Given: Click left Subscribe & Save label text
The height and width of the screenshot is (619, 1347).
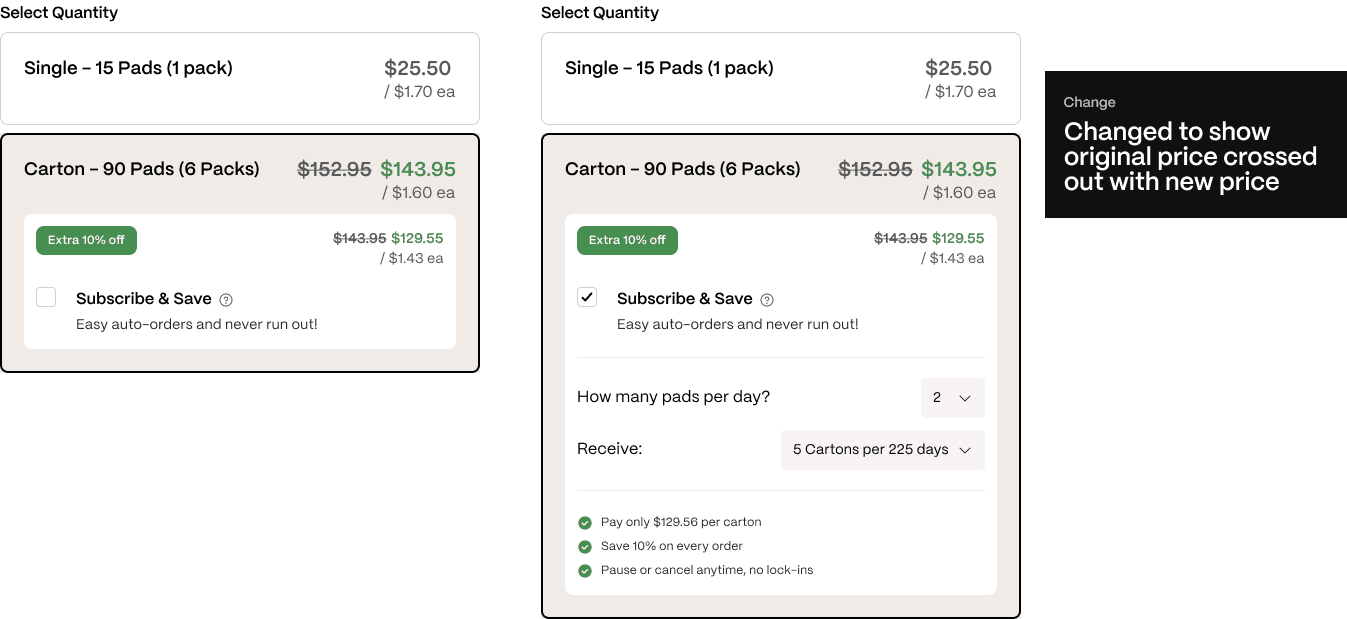Looking at the screenshot, I should (144, 299).
